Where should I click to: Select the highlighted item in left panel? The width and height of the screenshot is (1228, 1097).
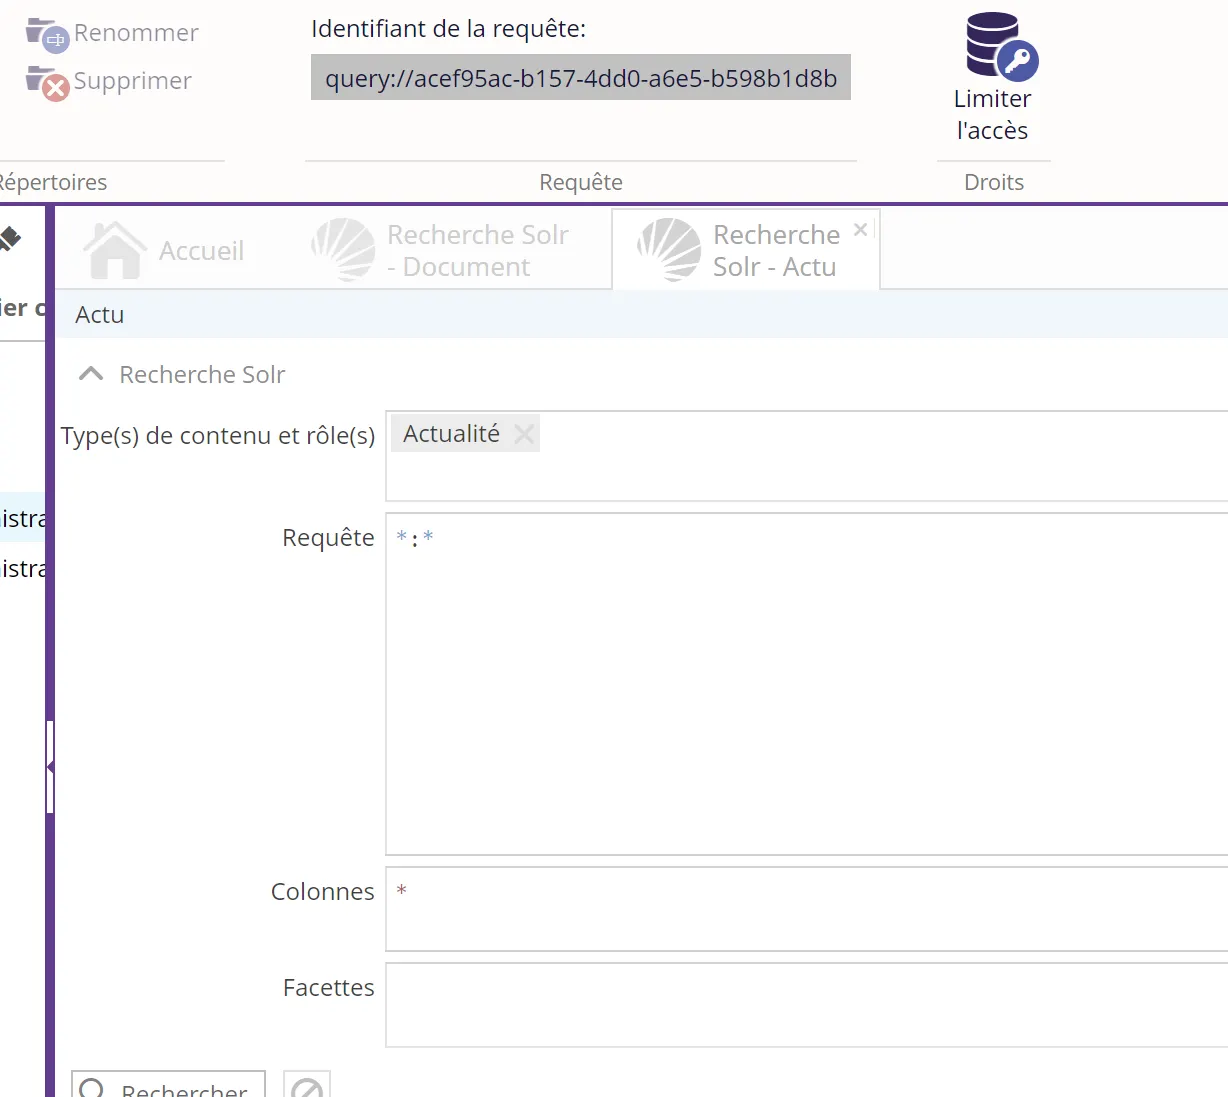22,518
